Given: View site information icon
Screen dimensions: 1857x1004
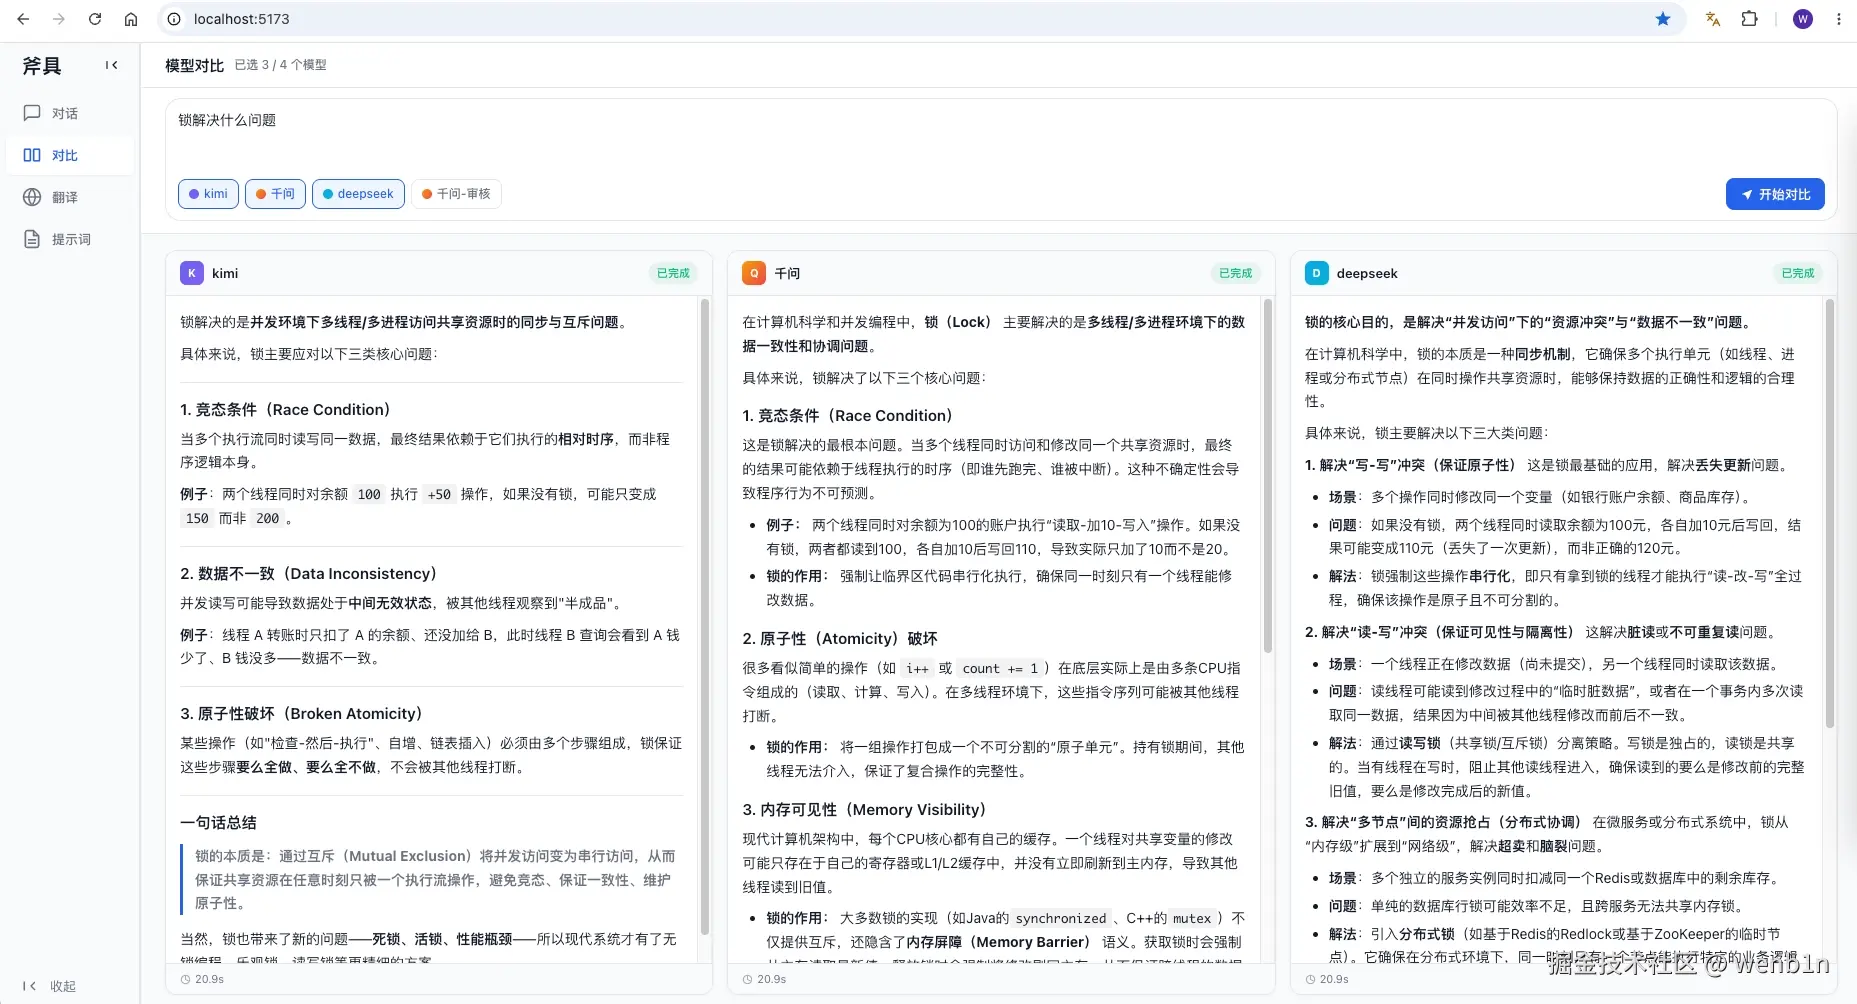Looking at the screenshot, I should (x=174, y=19).
